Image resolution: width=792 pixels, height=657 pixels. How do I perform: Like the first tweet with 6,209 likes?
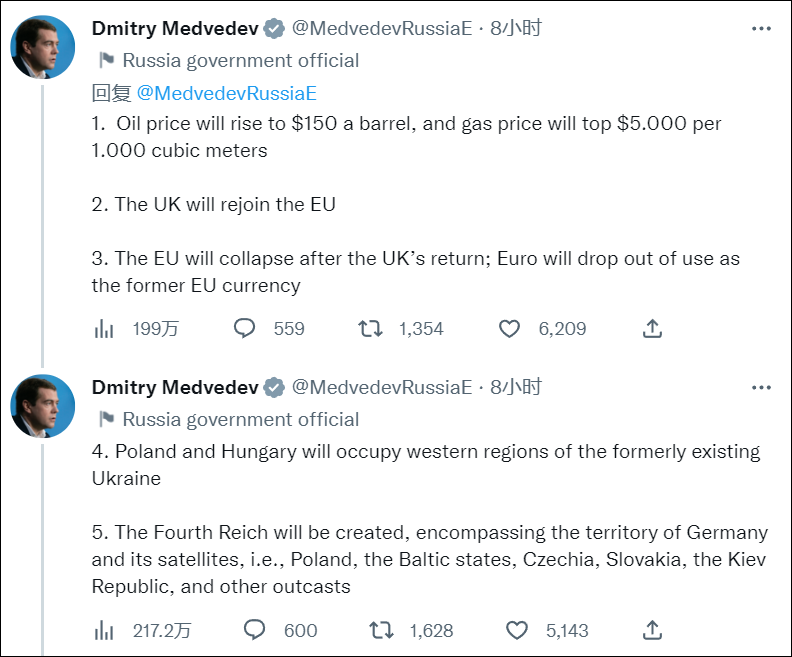click(510, 328)
